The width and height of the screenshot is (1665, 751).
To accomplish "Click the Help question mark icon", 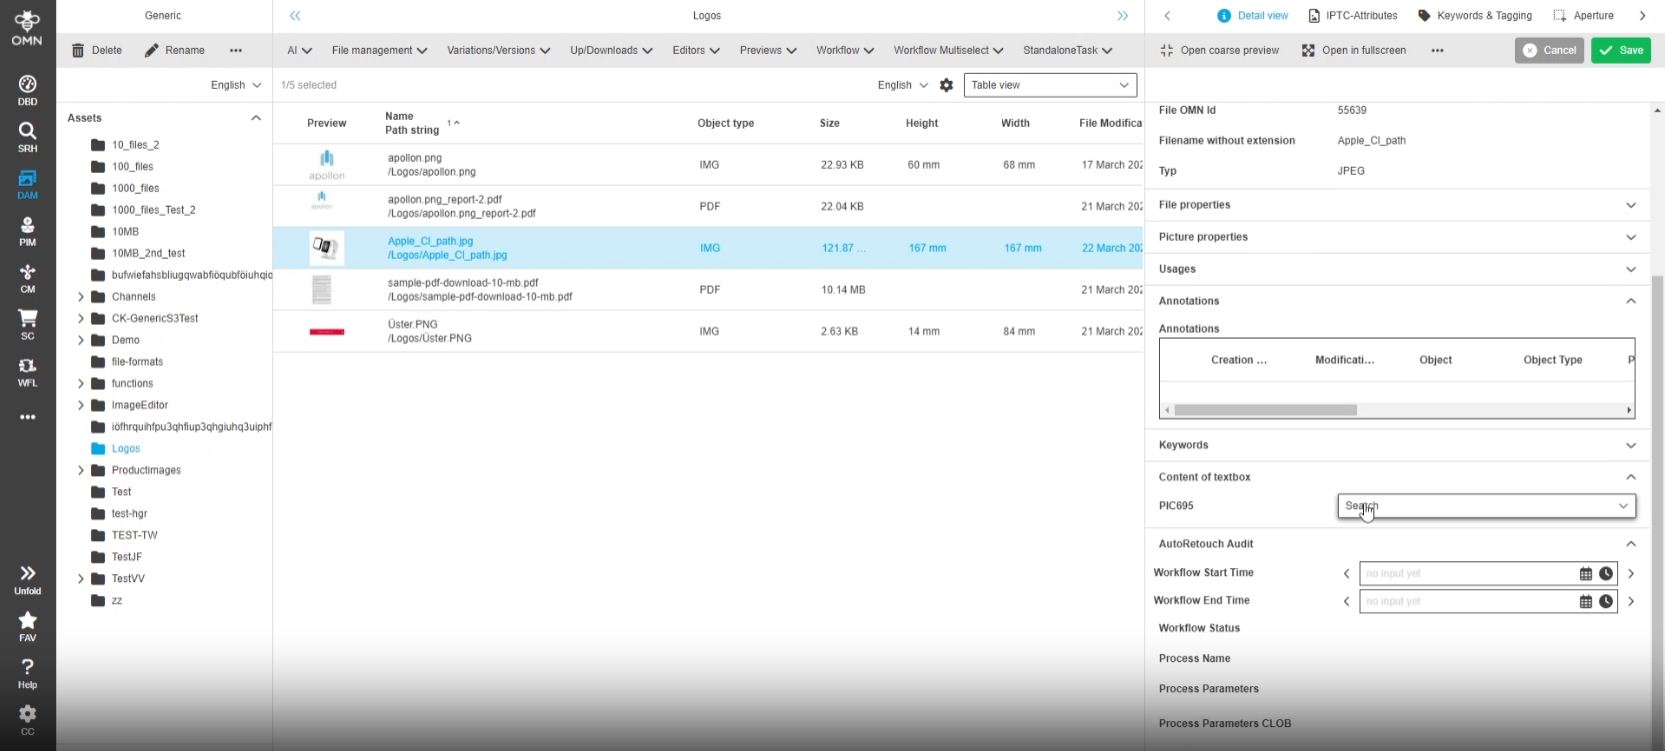I will [27, 672].
